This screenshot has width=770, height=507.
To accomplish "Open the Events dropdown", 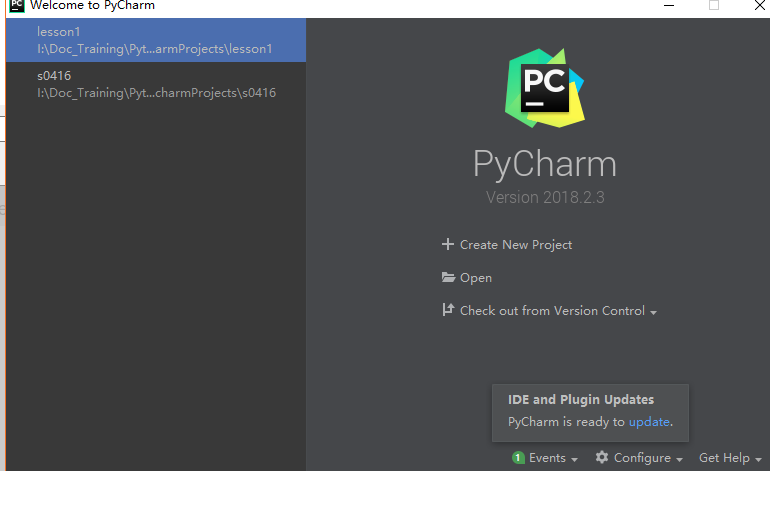I will (553, 458).
